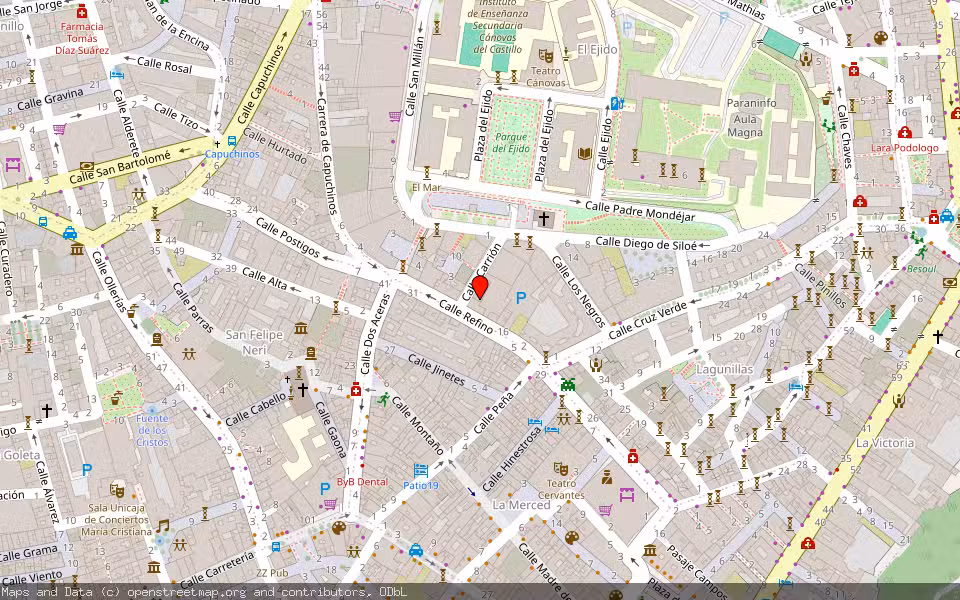Click the fountain icon at Fuente de los Cristos
Viewport: 960px width, 600px height.
click(152, 410)
